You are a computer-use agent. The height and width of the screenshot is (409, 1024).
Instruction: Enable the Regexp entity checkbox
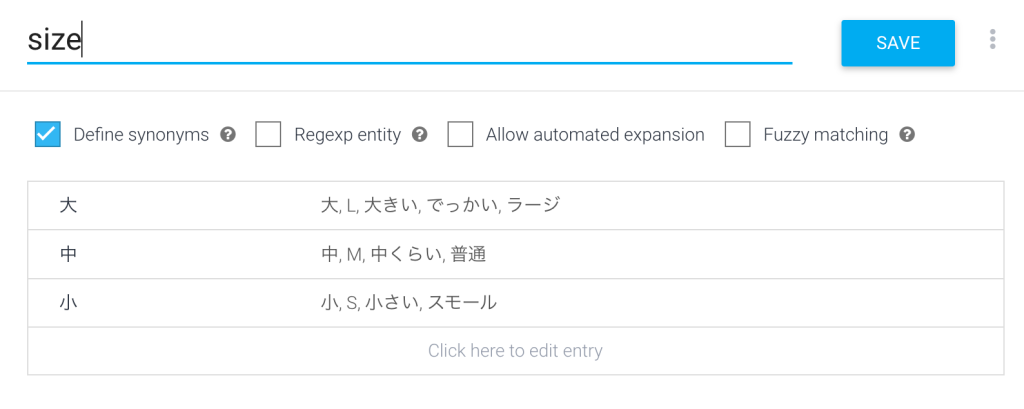(x=268, y=134)
